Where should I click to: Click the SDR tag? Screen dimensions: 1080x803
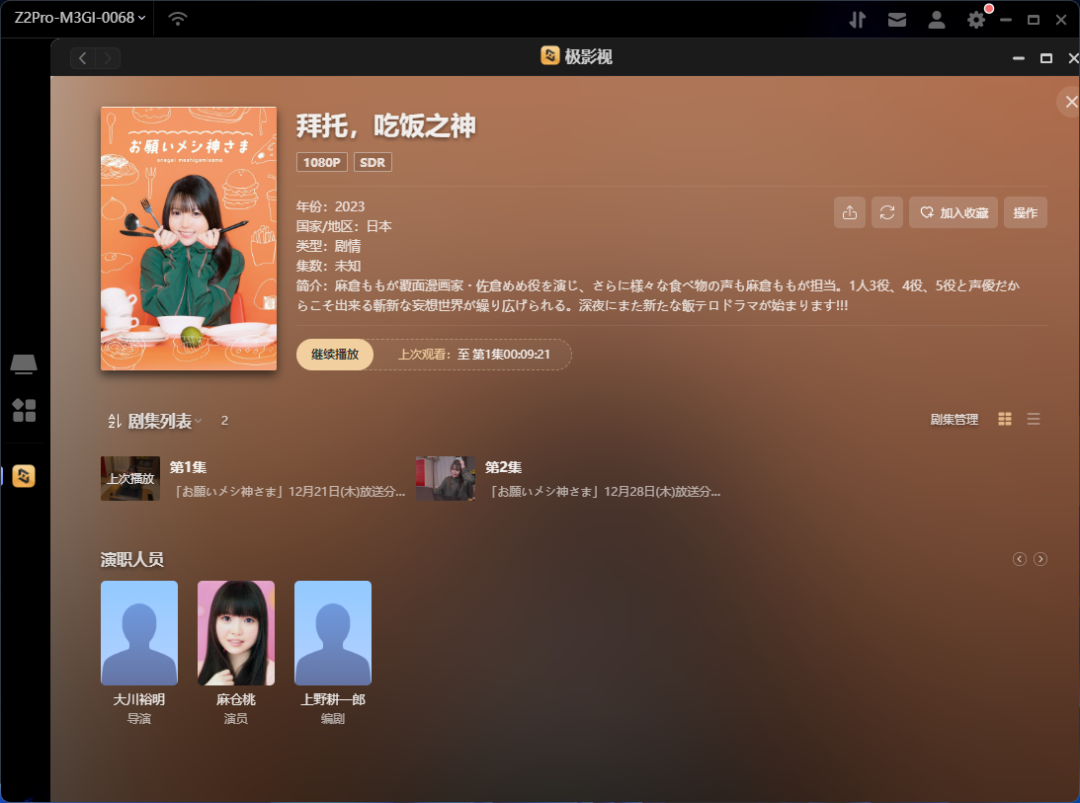(x=373, y=163)
